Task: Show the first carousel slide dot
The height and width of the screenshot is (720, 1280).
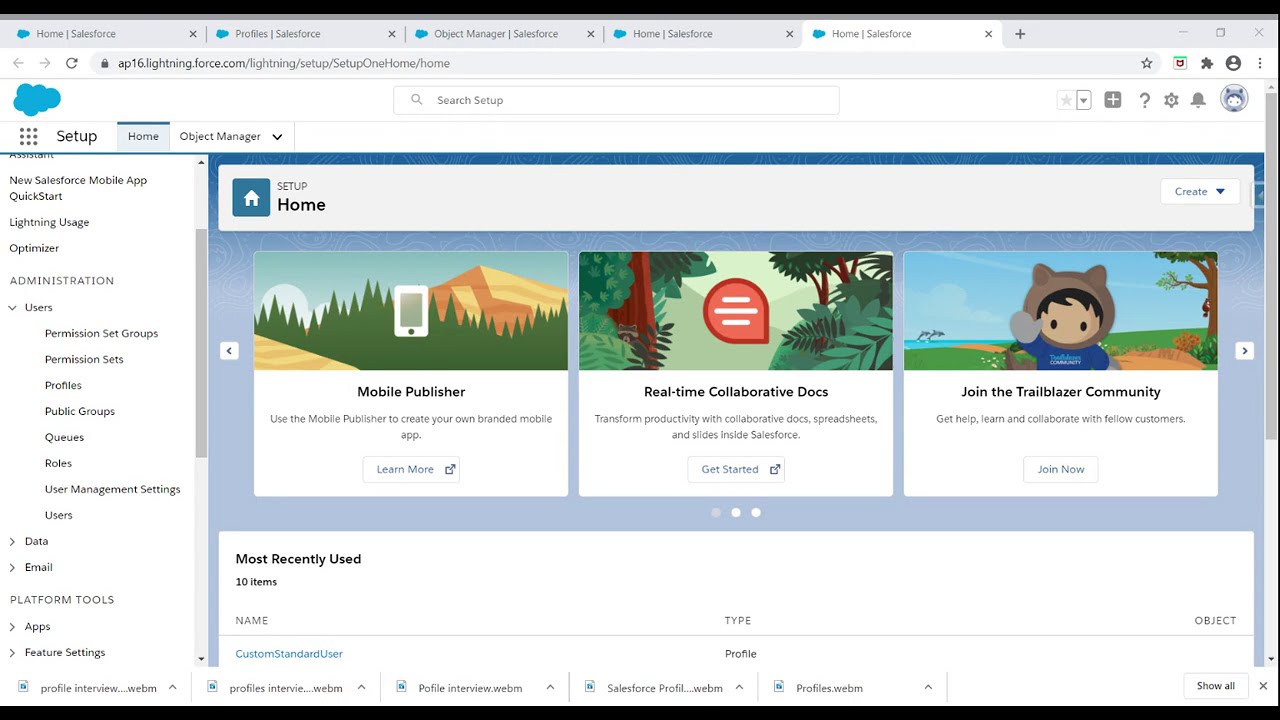Action: pos(716,512)
